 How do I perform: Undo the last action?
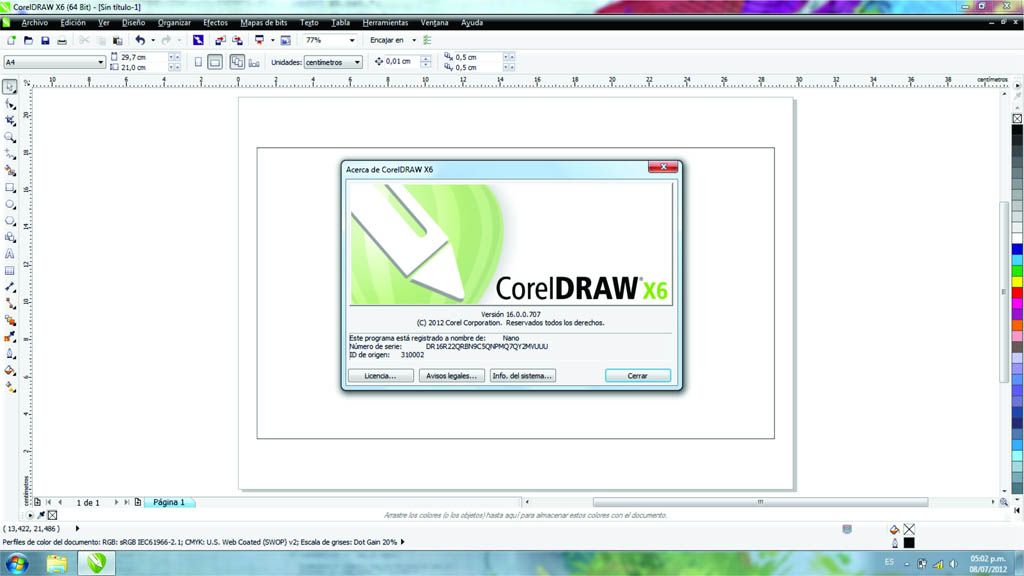(140, 40)
